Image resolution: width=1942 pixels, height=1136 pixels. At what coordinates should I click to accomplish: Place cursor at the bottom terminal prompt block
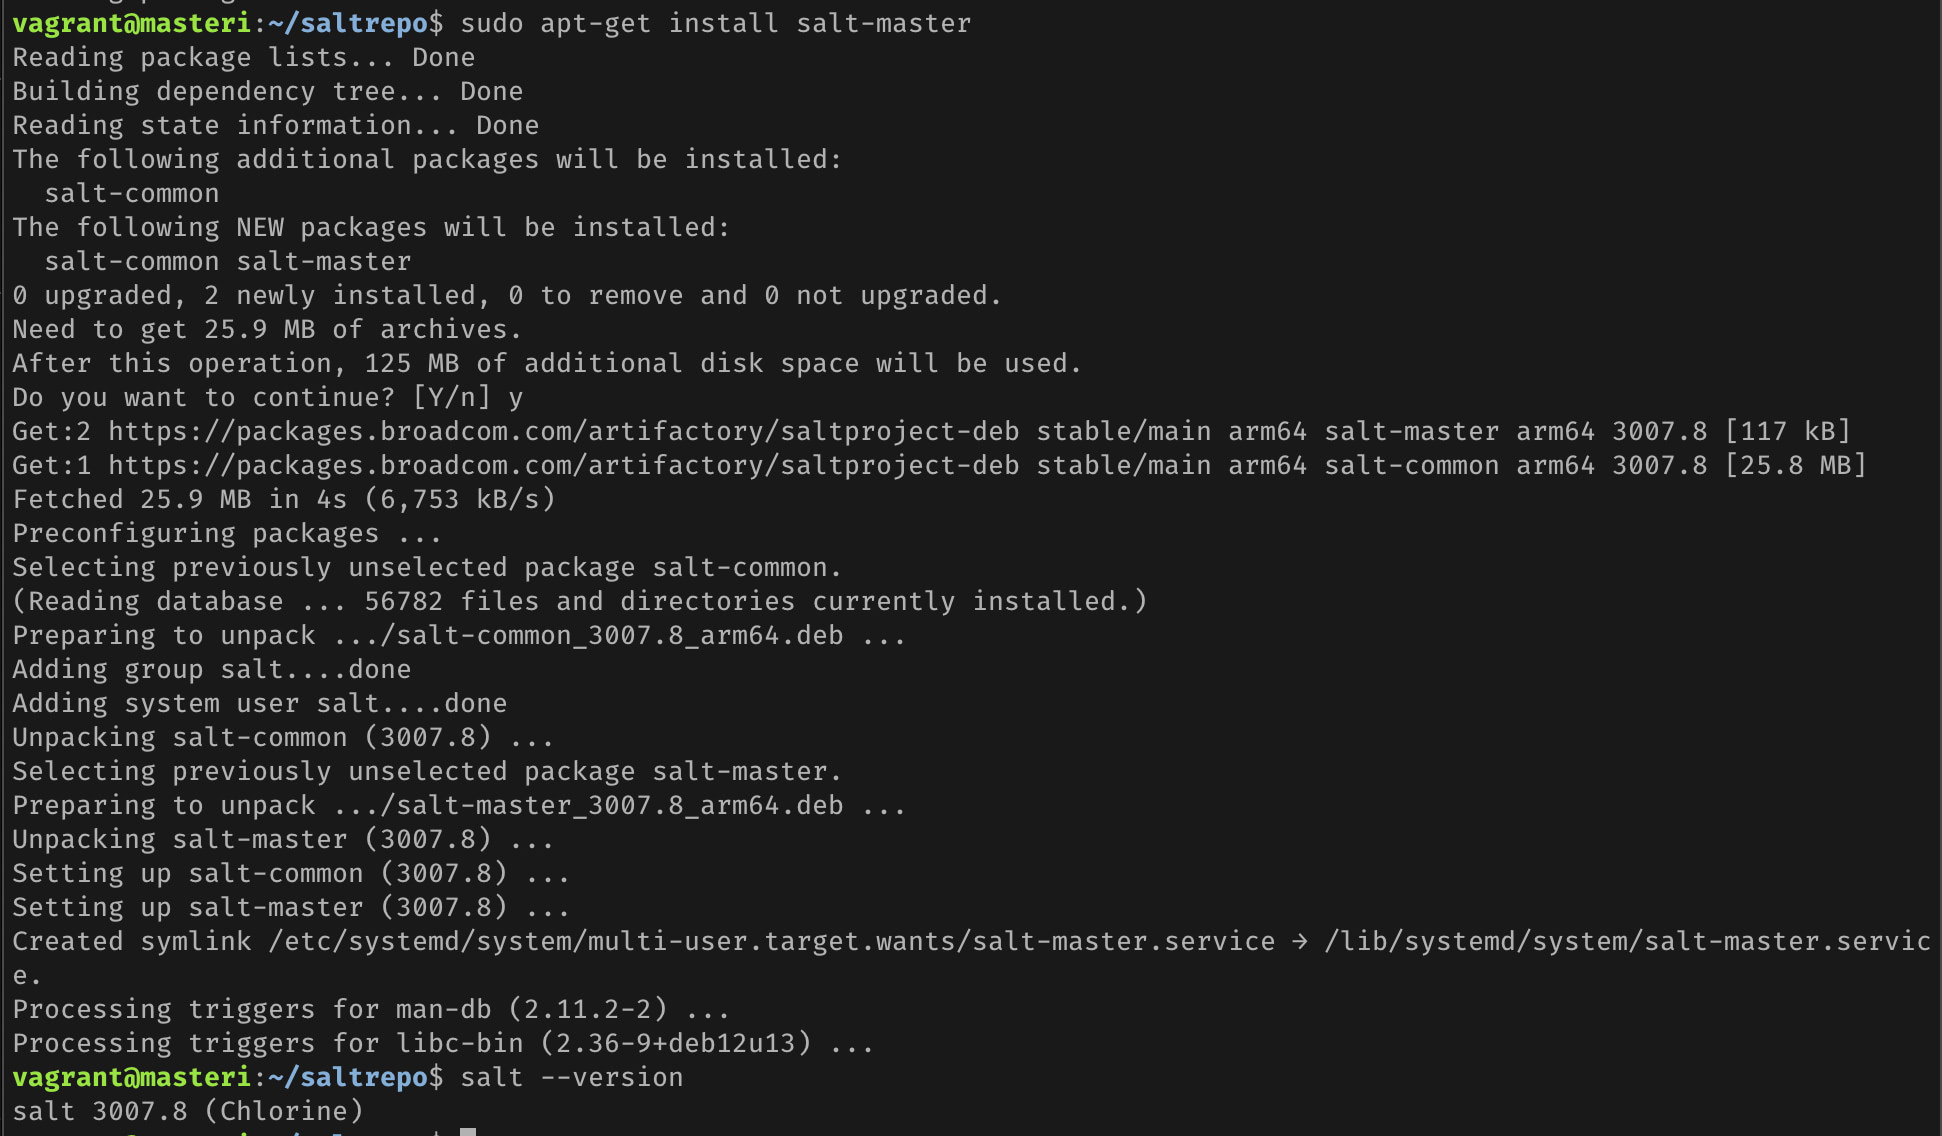click(x=468, y=1131)
